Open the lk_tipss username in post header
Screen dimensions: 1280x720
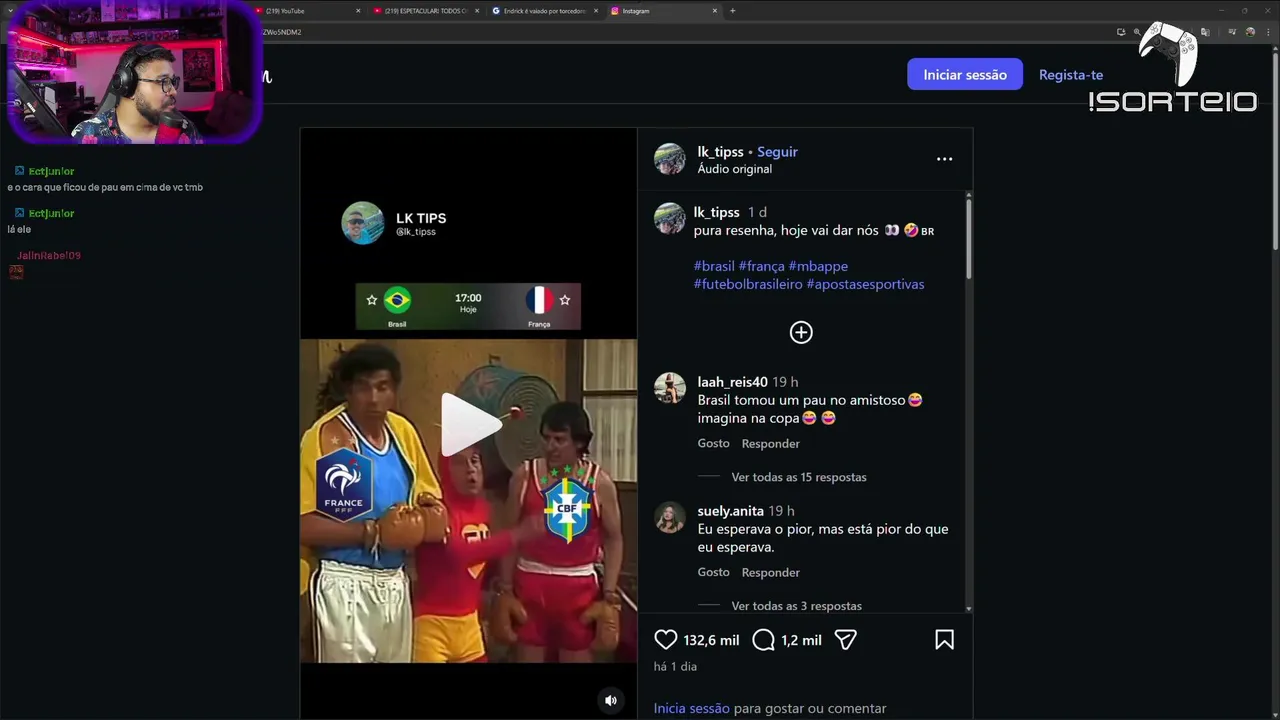coord(720,152)
